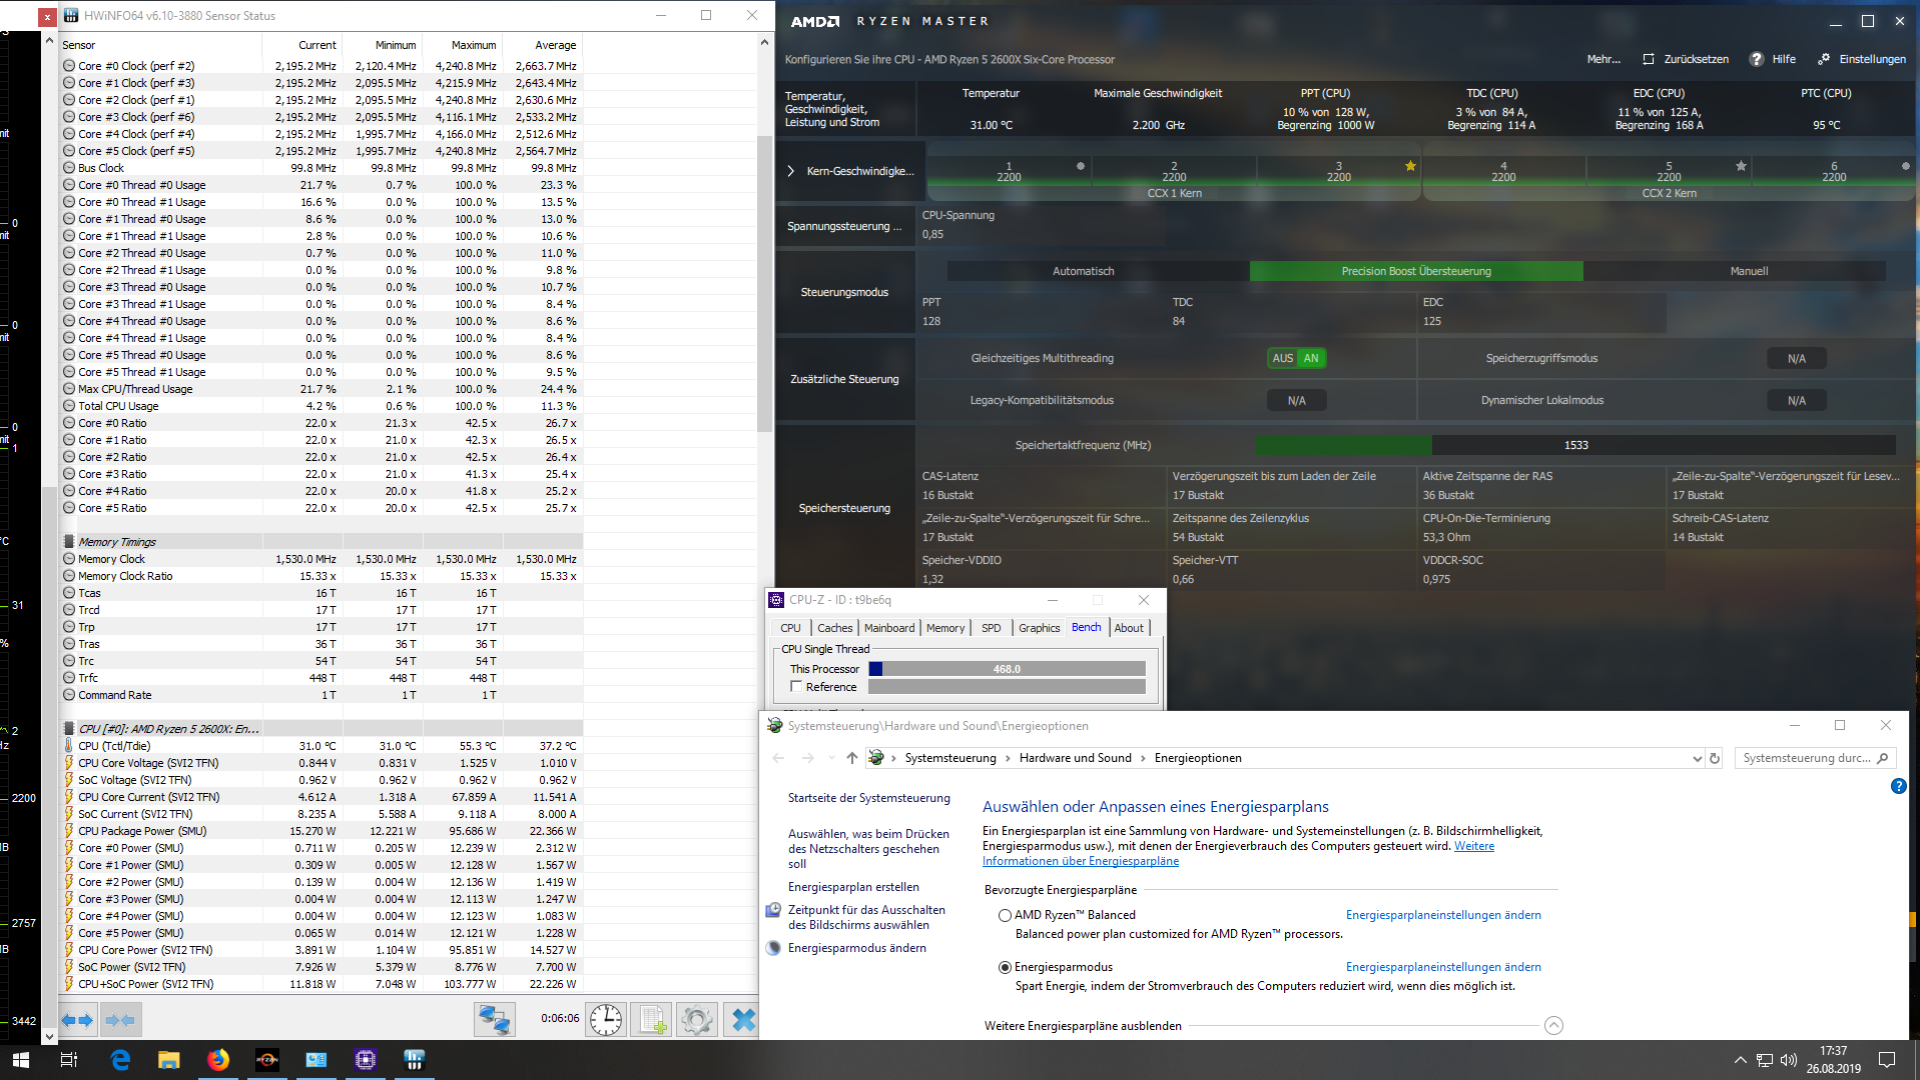1920x1080 pixels.
Task: Click the clock reset timer icon
Action: [x=606, y=1020]
